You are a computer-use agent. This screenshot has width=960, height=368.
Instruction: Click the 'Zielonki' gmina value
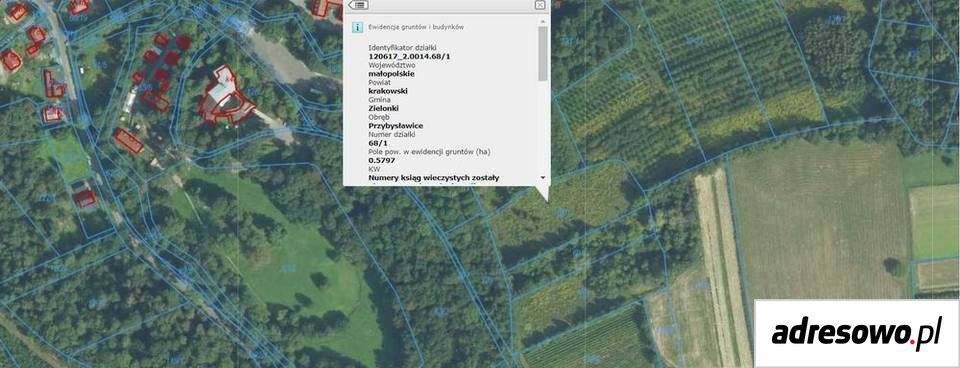coord(385,108)
